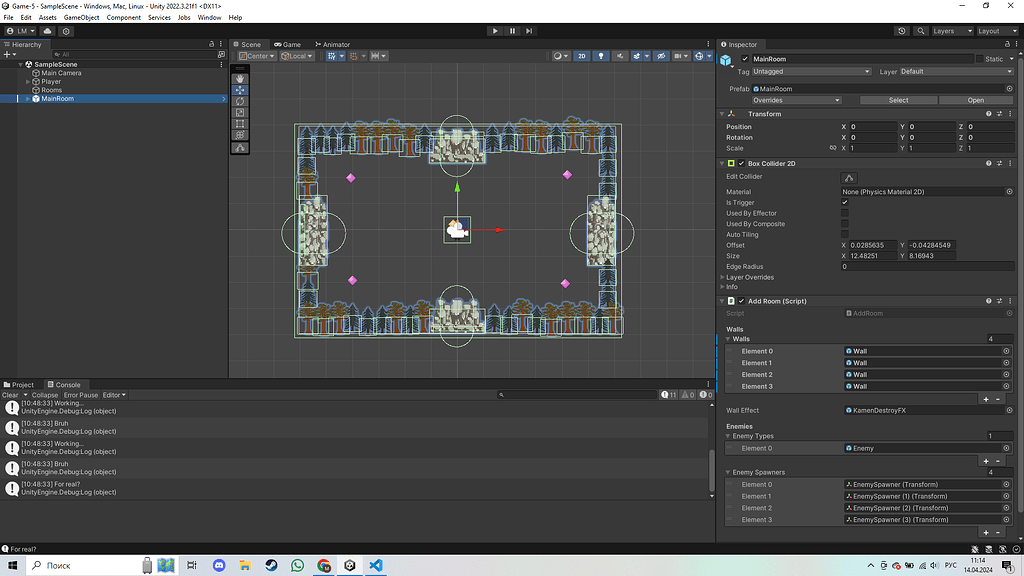Screen dimensions: 1024x576
Task: Enable the Used By Effector checkbox
Action: pyautogui.click(x=844, y=211)
